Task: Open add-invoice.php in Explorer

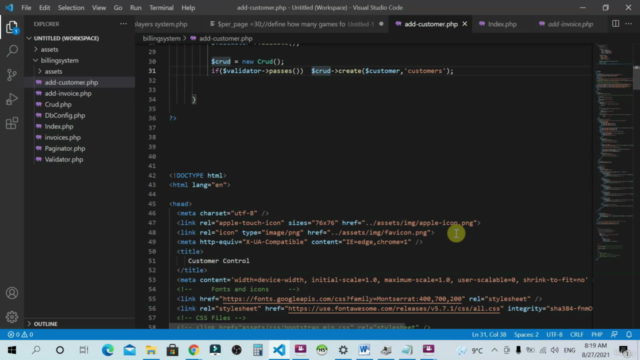Action: pos(68,93)
